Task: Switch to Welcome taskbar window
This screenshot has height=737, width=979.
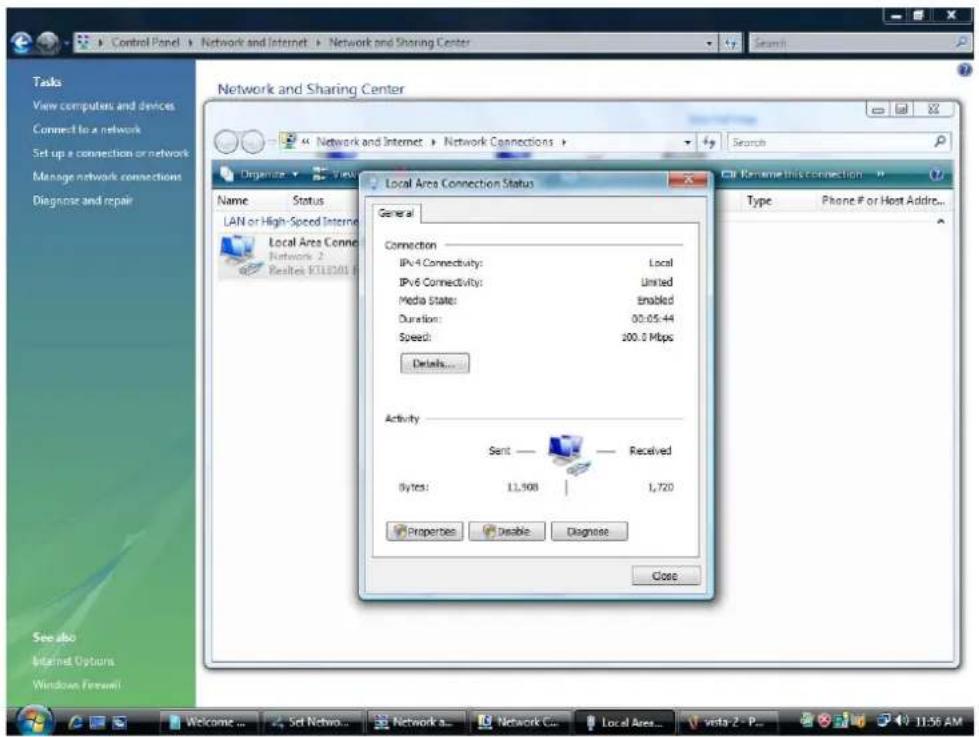Action: click(x=209, y=722)
